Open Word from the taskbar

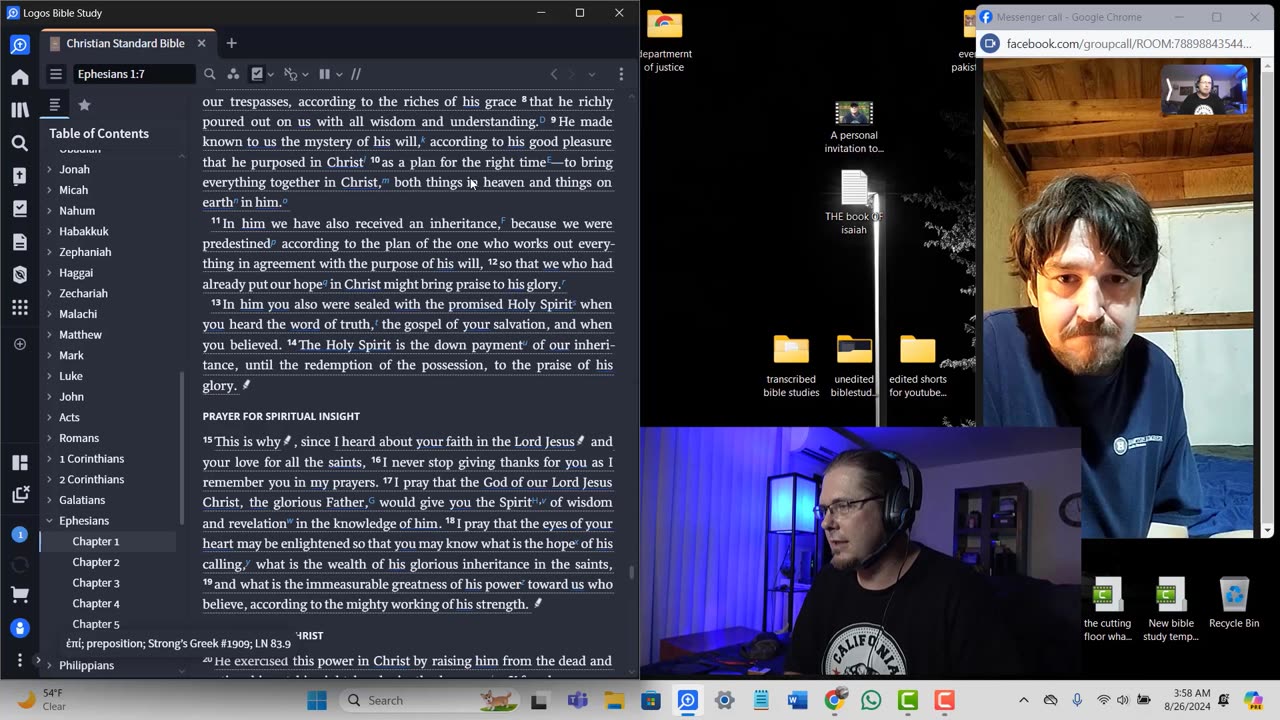pos(797,700)
